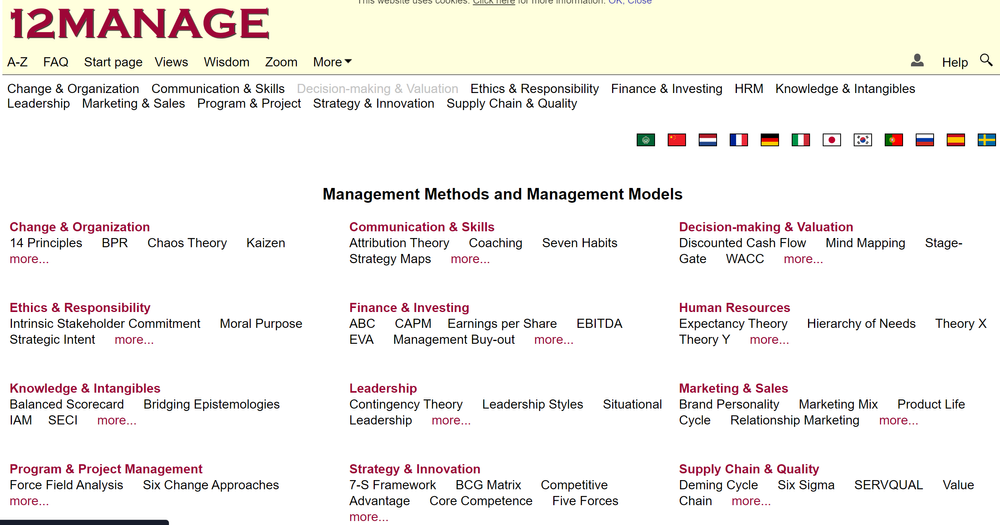Expand the More dropdown menu
Image resolution: width=1000 pixels, height=525 pixels.
coord(332,62)
